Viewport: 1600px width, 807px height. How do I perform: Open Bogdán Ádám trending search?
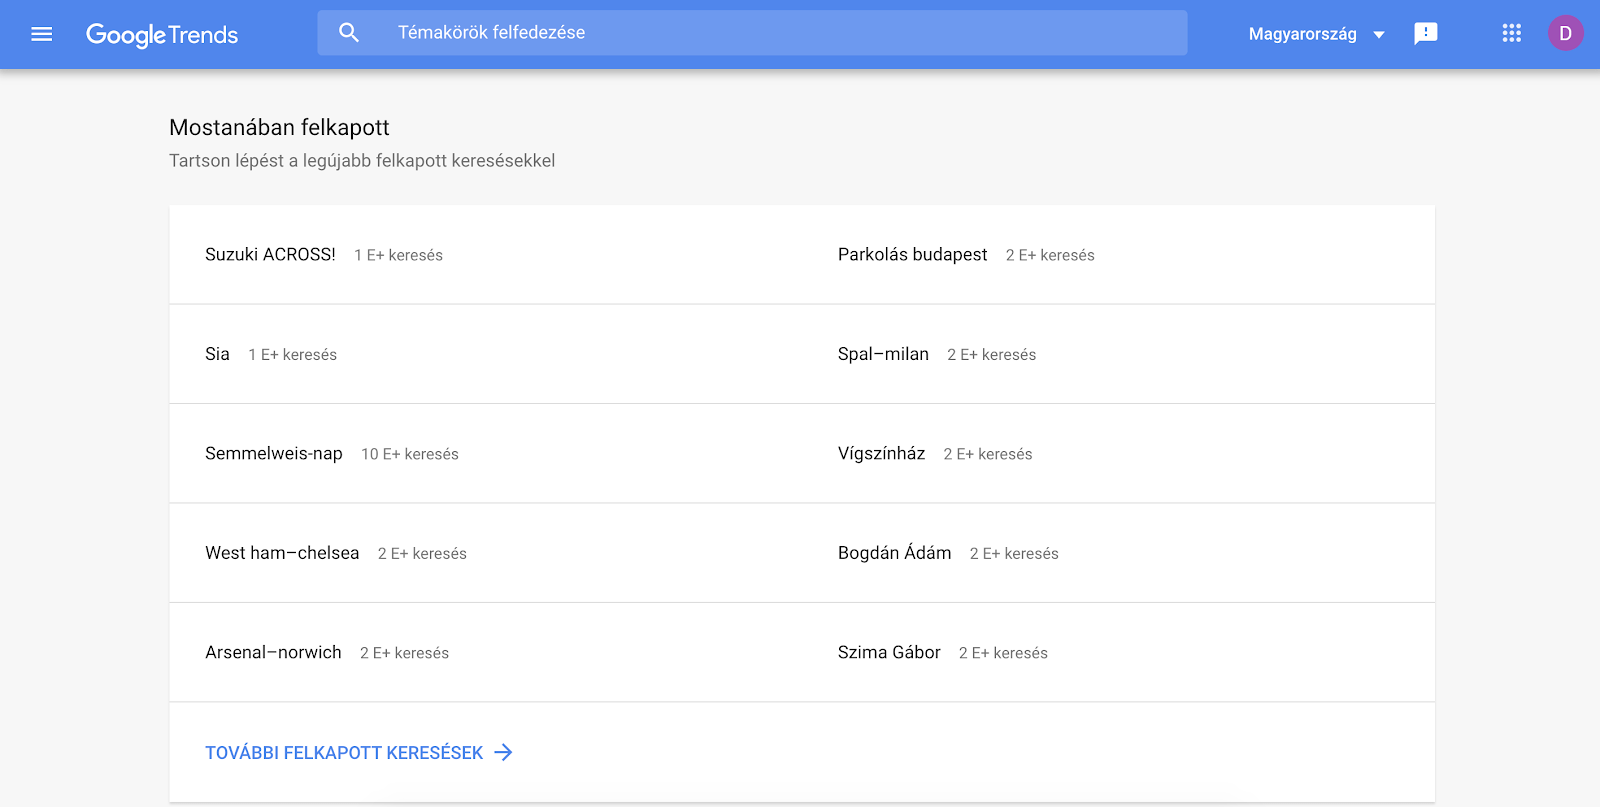point(894,553)
